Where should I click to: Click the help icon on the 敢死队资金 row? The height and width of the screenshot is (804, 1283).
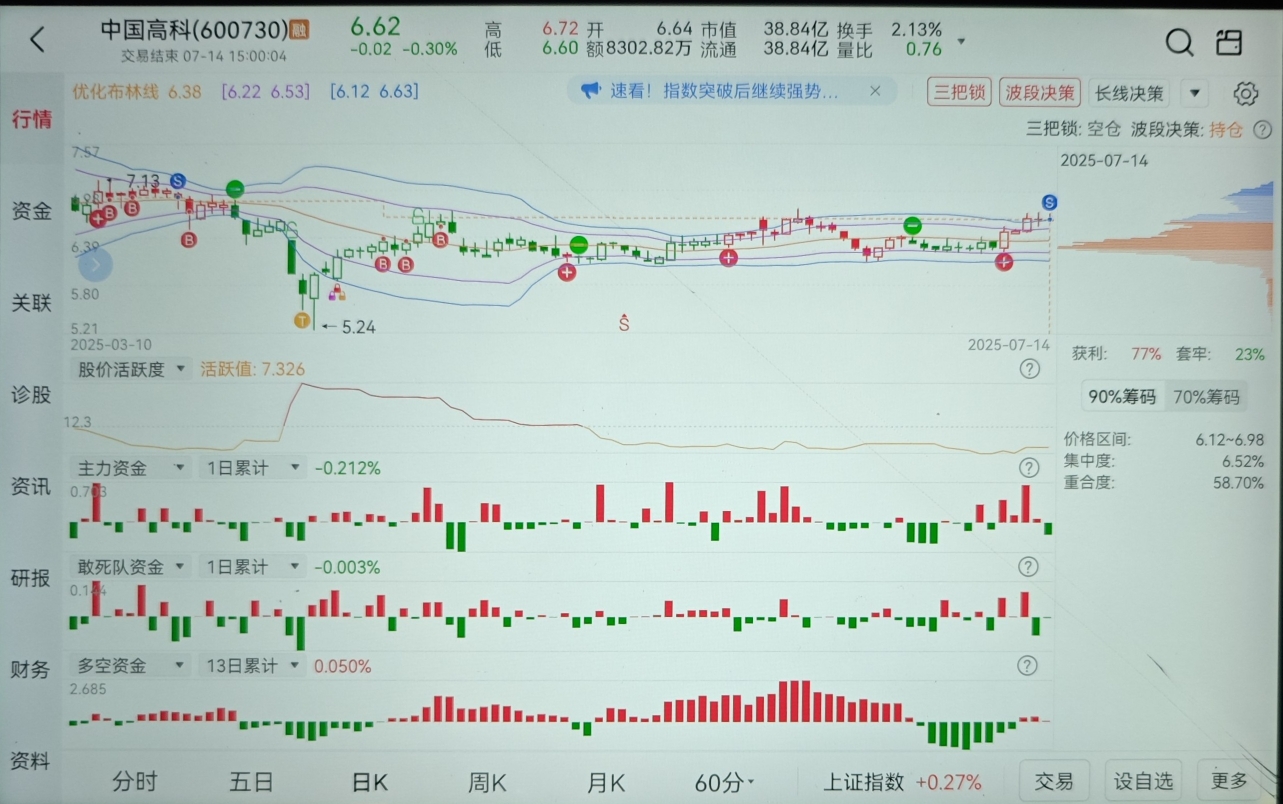[1029, 567]
